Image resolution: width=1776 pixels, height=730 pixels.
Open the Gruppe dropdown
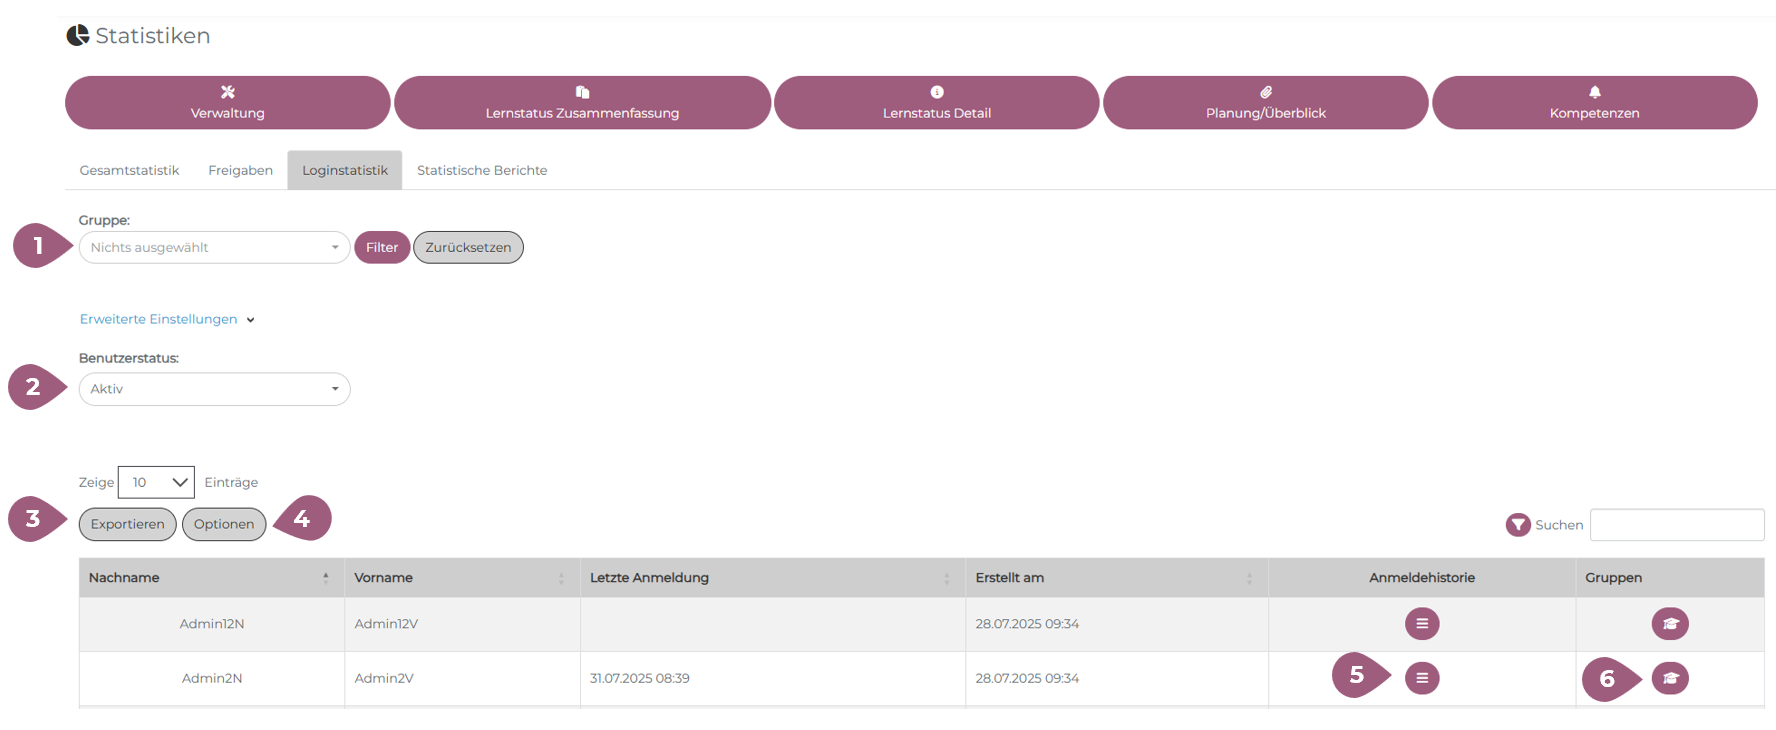214,248
